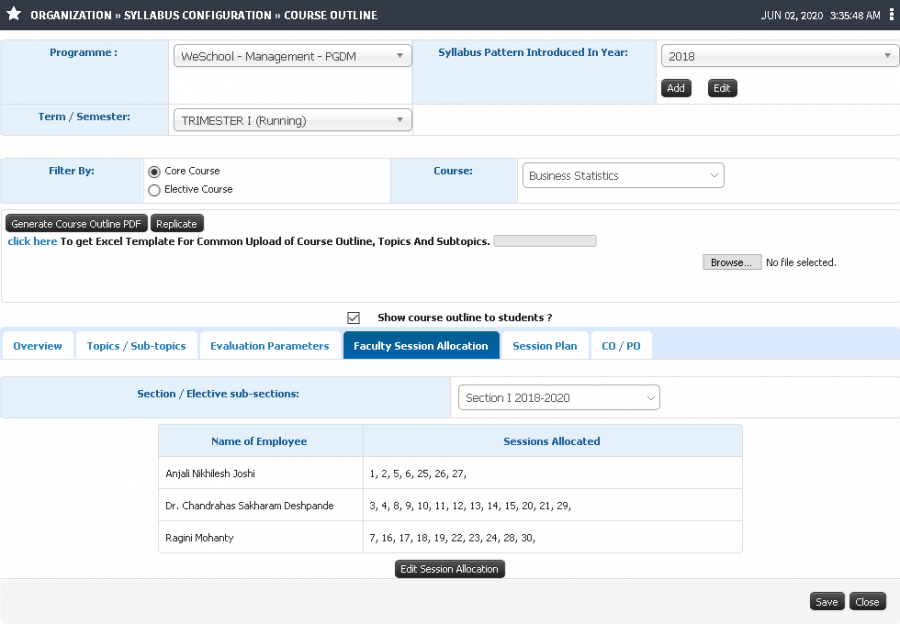Open the Term / Semester dropdown
Screen dimensions: 900x624
pyautogui.click(x=293, y=121)
